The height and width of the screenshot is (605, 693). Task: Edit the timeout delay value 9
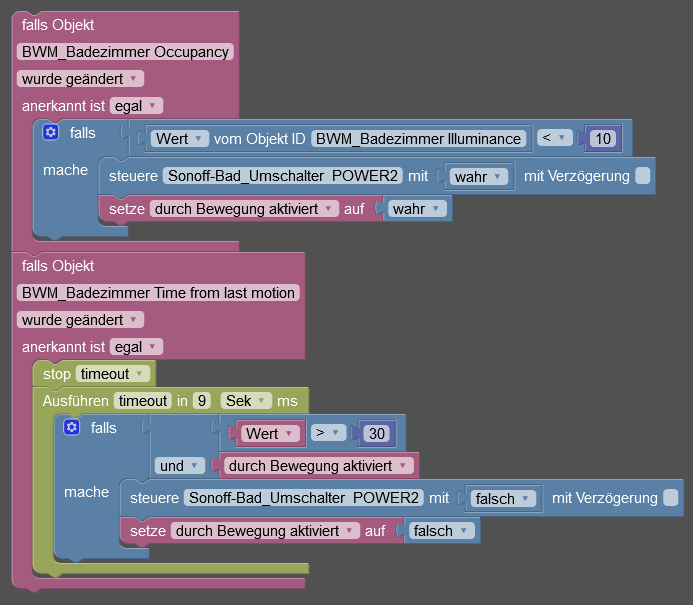[202, 401]
